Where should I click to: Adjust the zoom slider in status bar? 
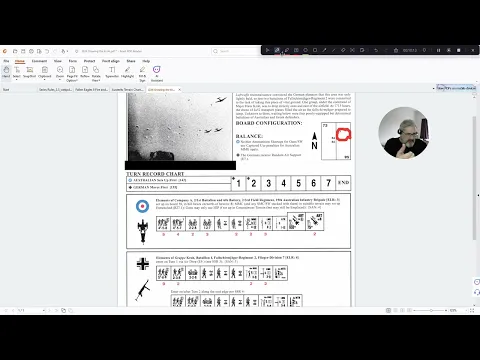point(431,310)
